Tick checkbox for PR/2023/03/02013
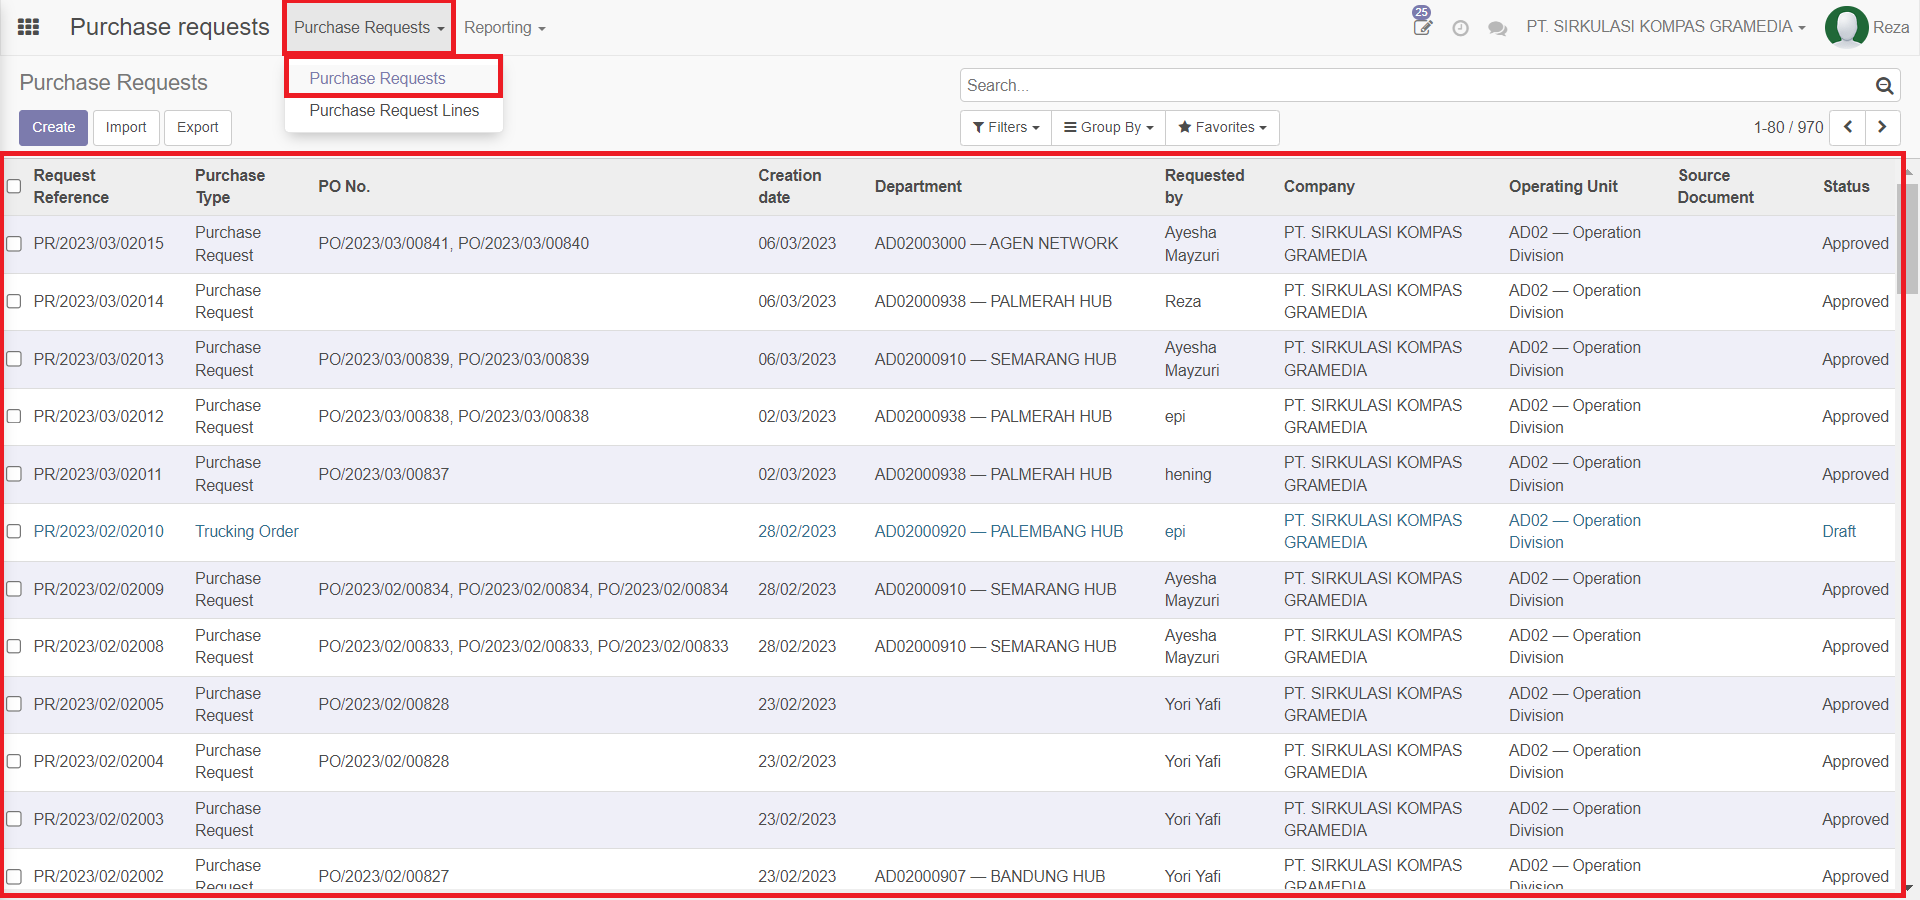The image size is (1920, 900). tap(14, 359)
